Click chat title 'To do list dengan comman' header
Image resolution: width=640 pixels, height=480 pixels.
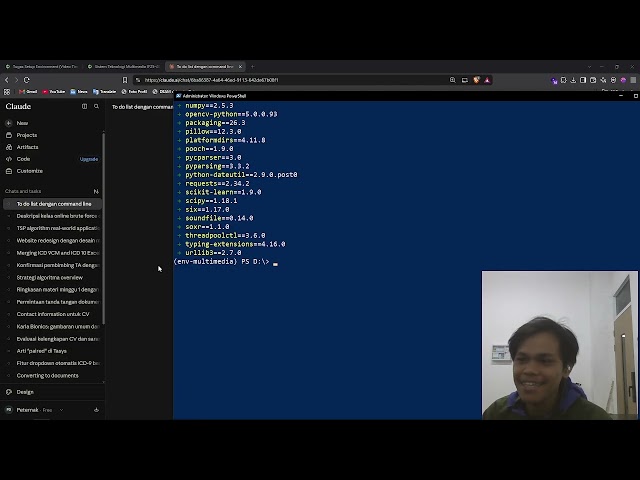(142, 107)
